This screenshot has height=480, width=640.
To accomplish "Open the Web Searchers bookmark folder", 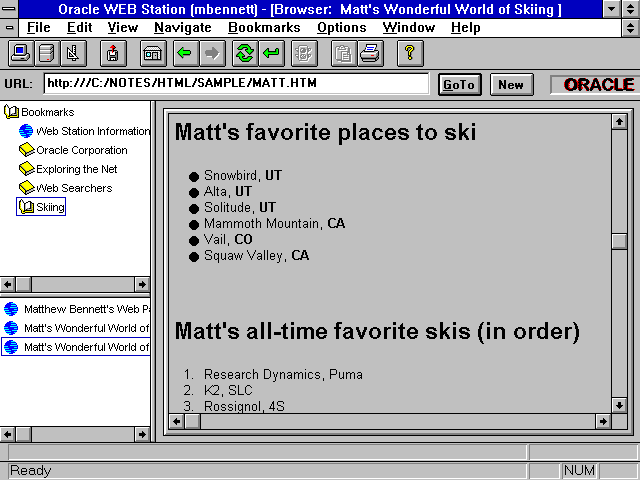I will (x=27, y=188).
